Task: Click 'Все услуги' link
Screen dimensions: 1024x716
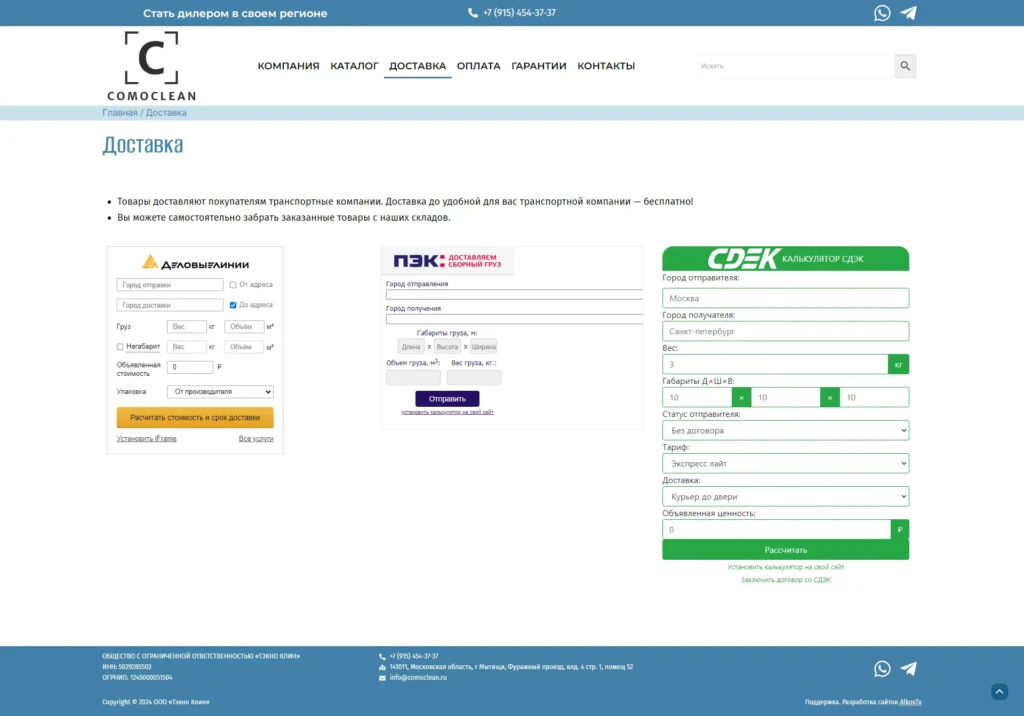Action: [256, 438]
